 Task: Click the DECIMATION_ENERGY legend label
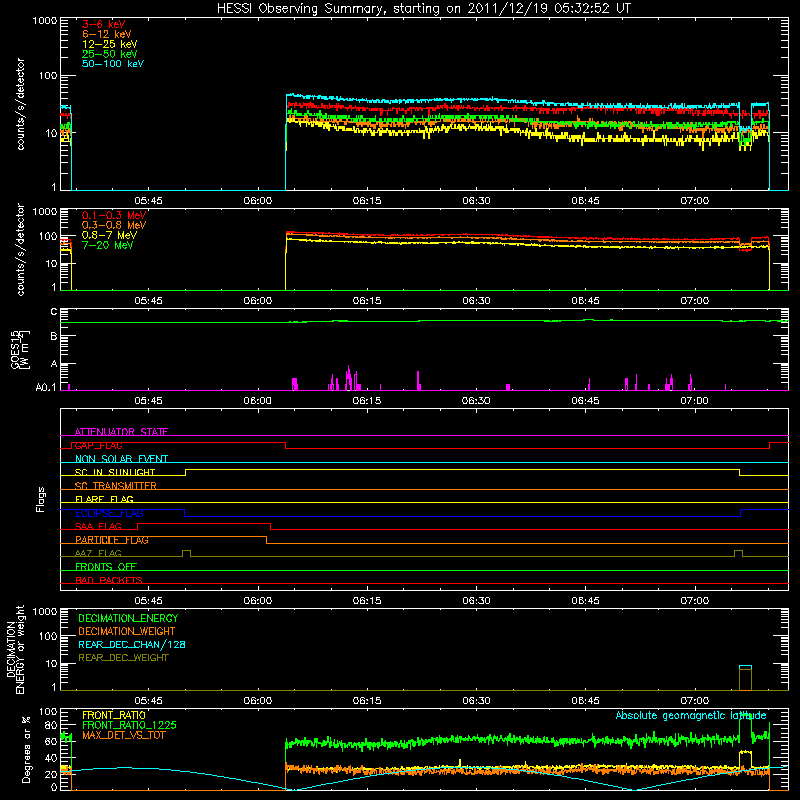click(128, 618)
